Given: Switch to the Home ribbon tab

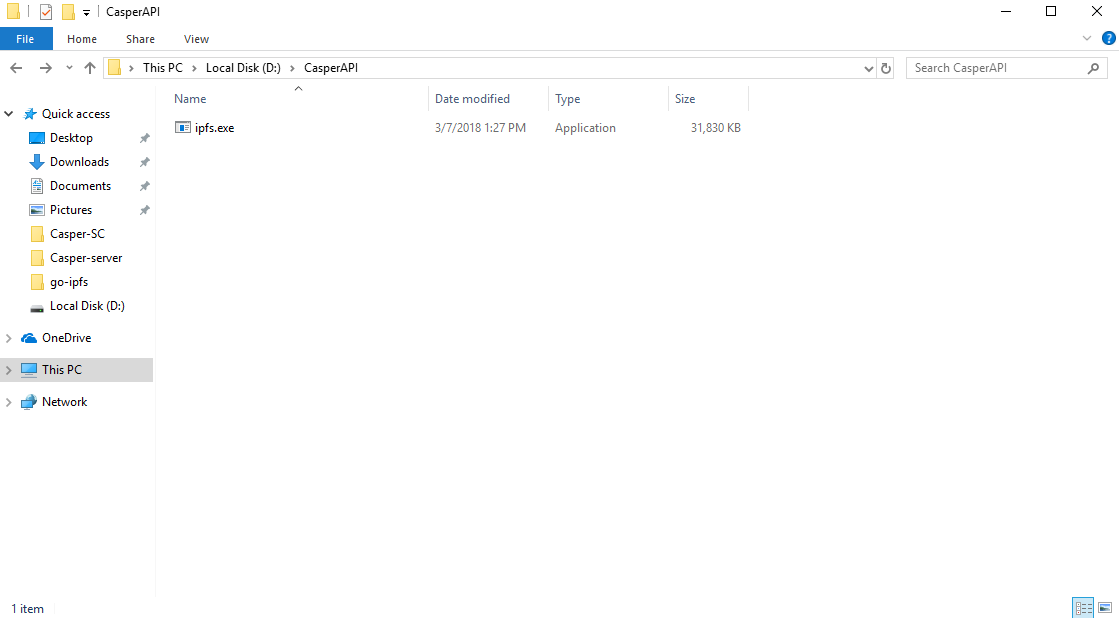Looking at the screenshot, I should tap(82, 39).
